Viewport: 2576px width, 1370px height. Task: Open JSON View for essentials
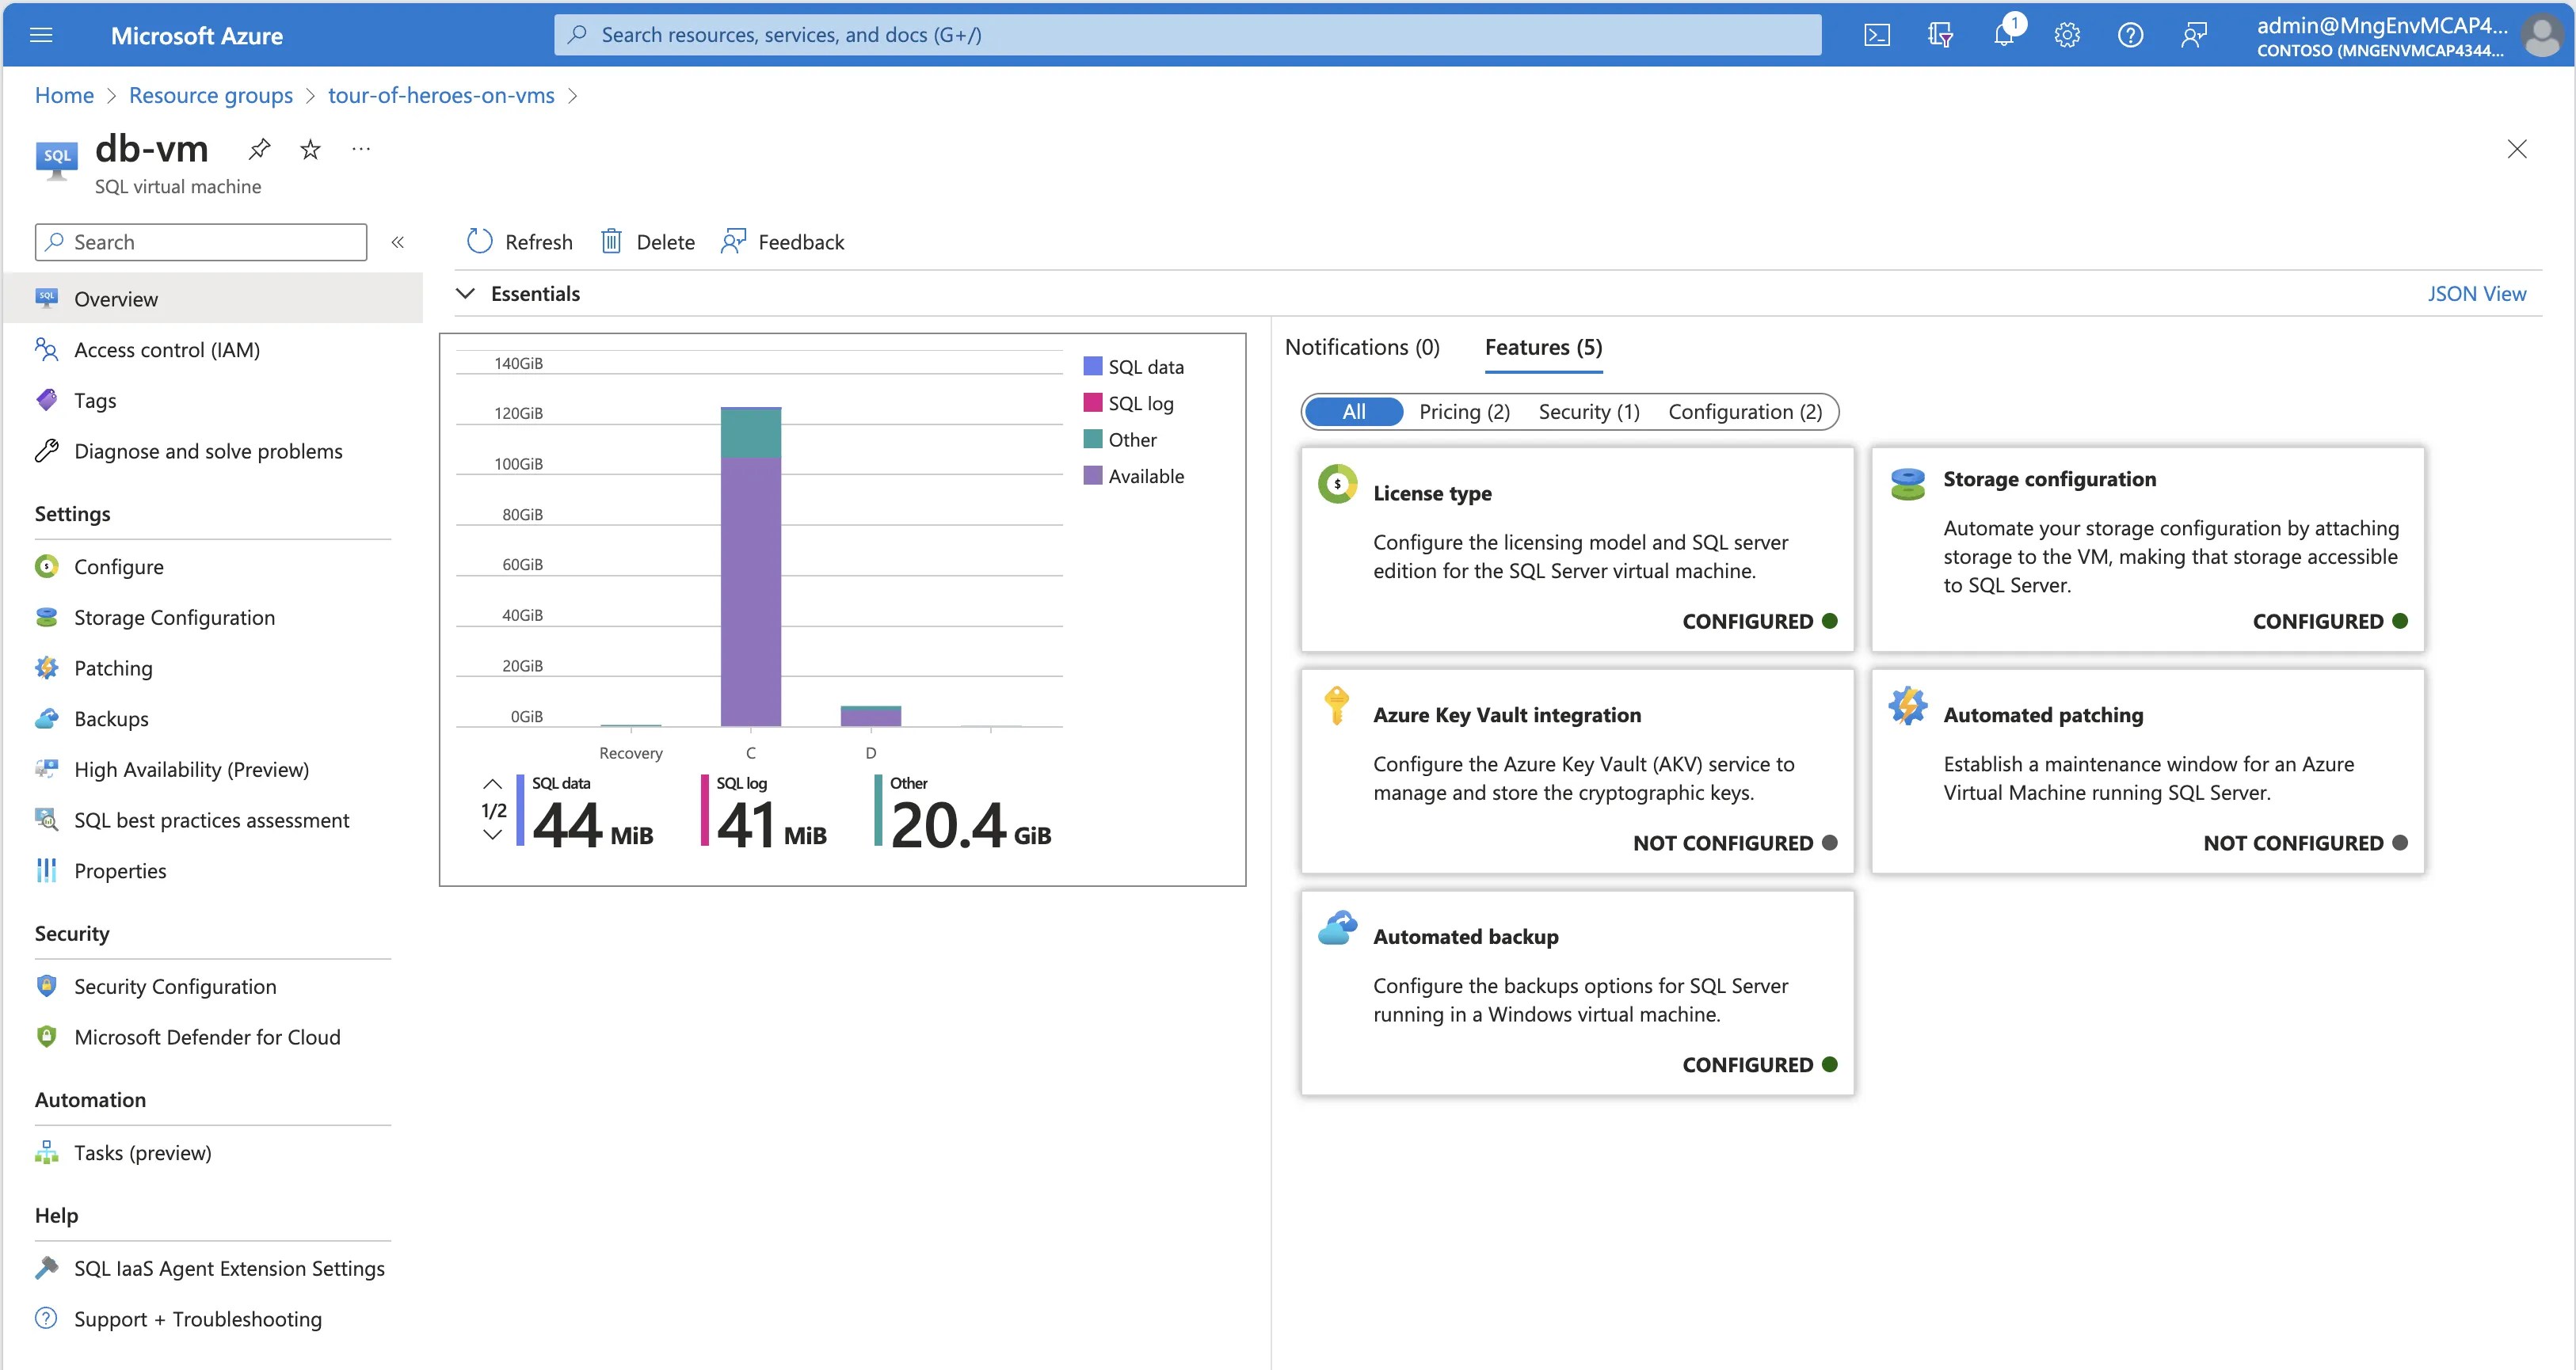click(x=2478, y=293)
